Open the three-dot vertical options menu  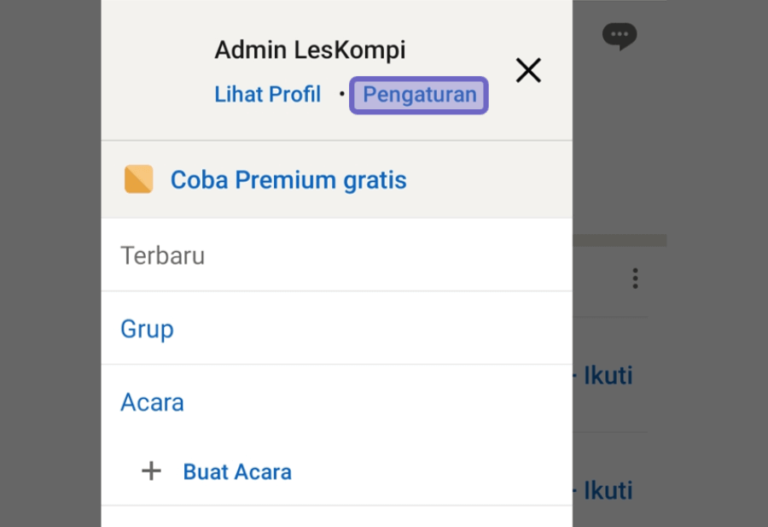pyautogui.click(x=635, y=278)
